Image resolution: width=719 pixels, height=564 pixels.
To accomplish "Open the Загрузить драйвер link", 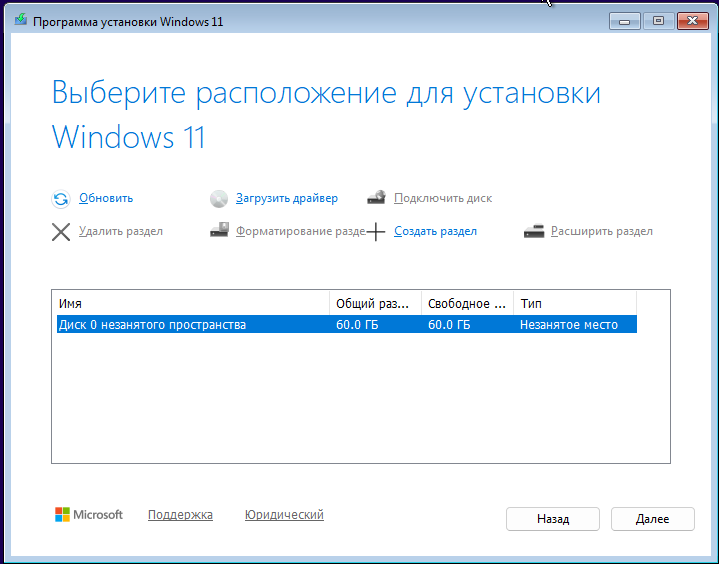I will [x=287, y=198].
